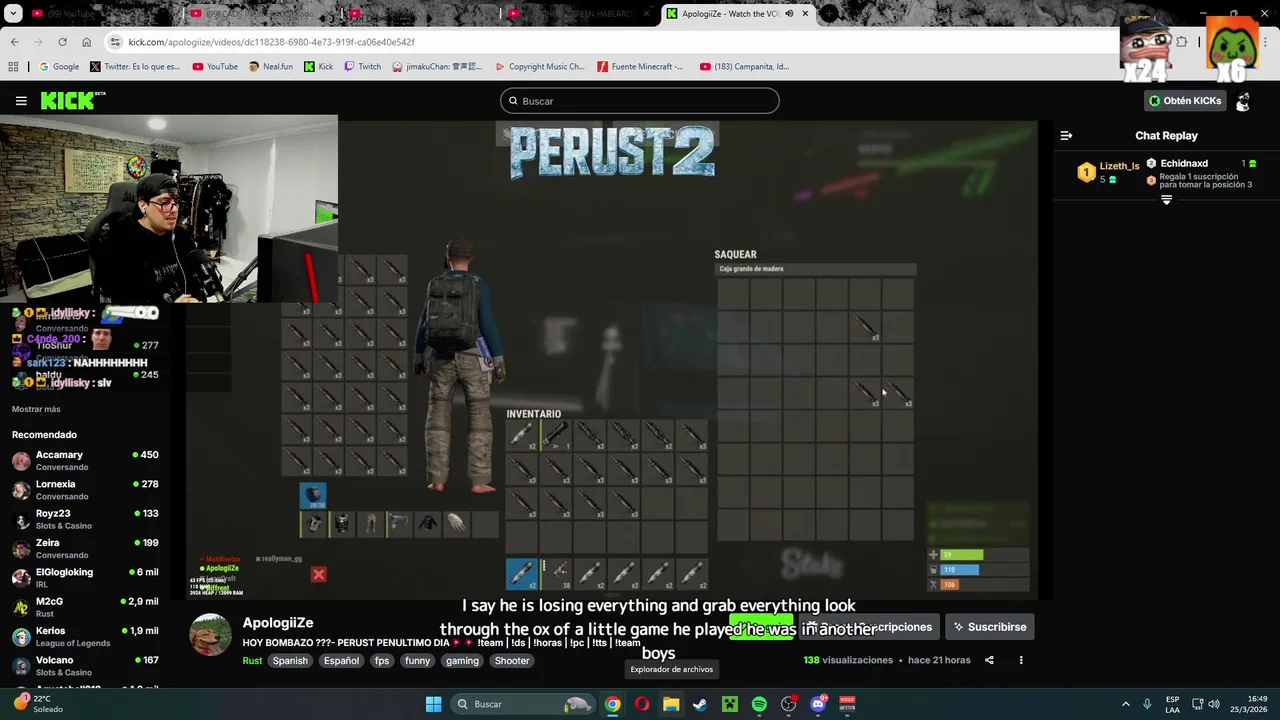The height and width of the screenshot is (720, 1280).
Task: Open recommended channel ElGlogloking
Action: click(84, 577)
